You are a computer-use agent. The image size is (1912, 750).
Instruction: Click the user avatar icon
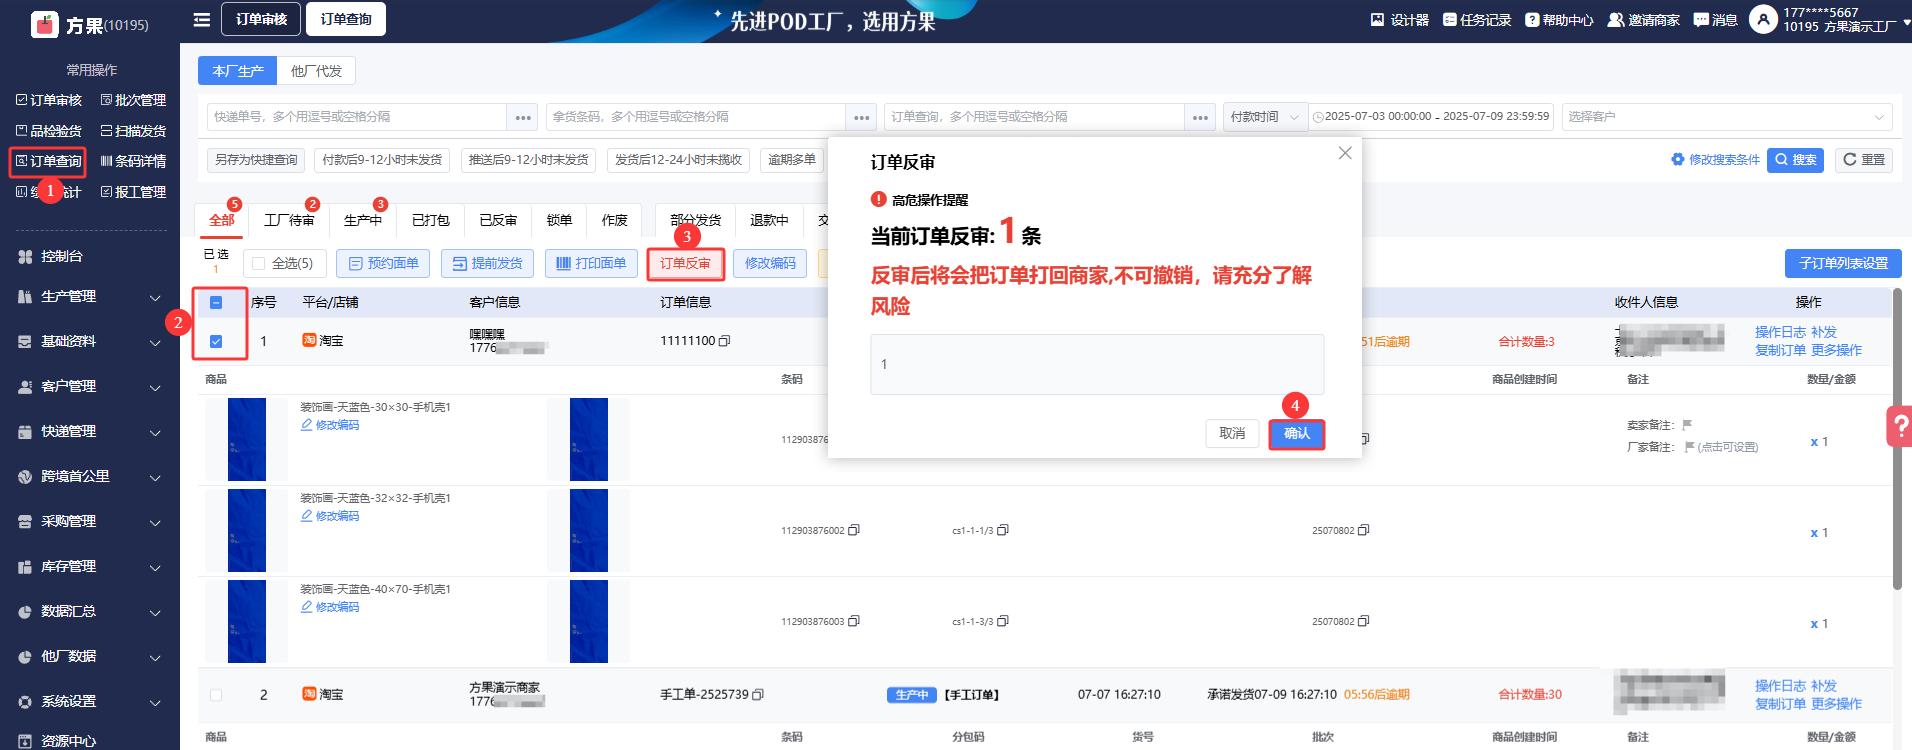1763,19
